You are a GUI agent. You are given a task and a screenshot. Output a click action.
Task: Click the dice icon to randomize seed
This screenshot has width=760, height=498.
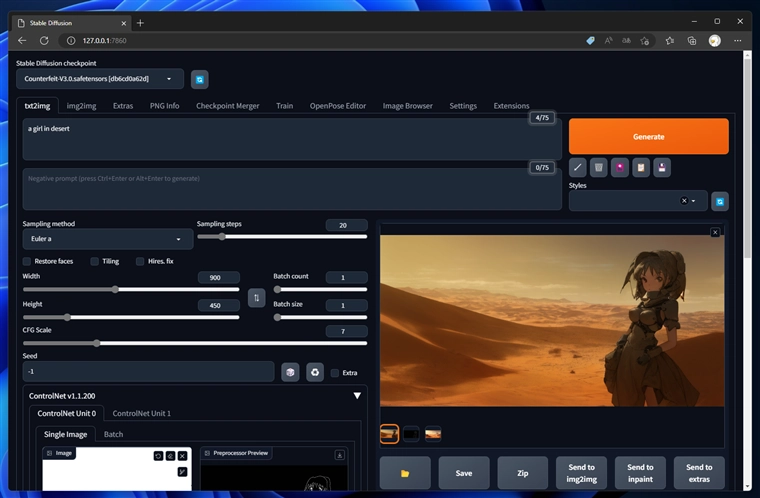click(290, 372)
